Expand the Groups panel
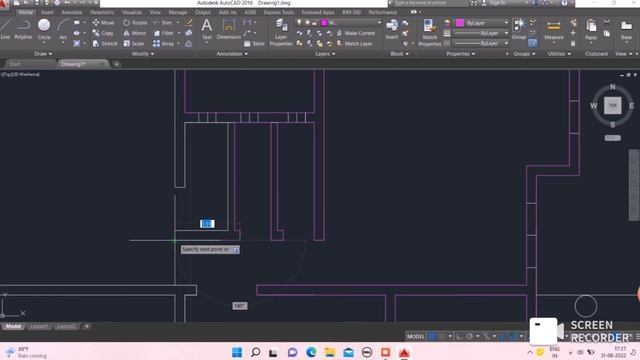640x360 pixels. tap(524, 53)
